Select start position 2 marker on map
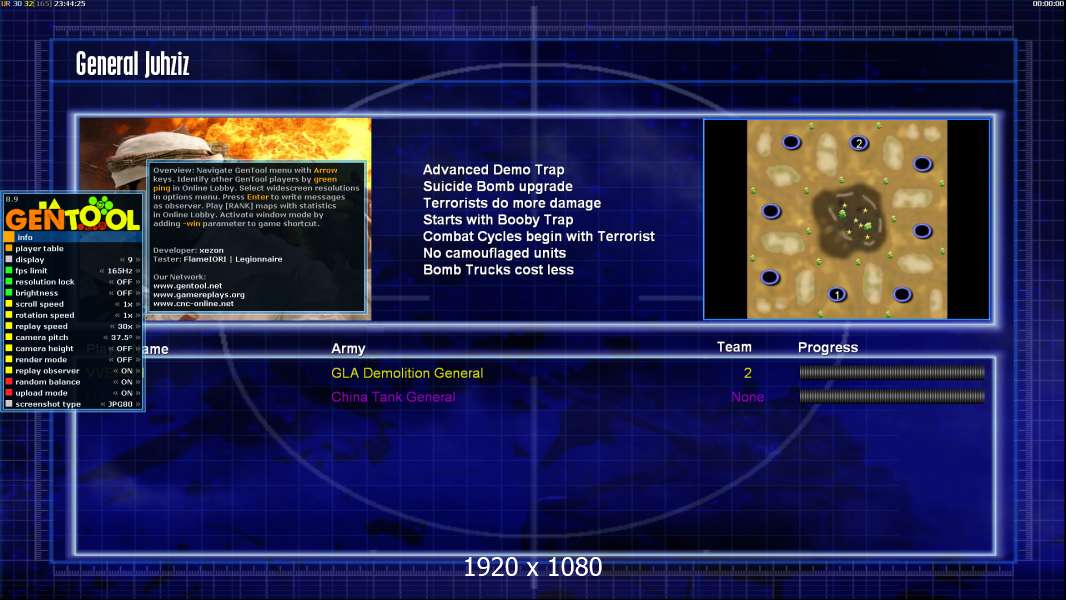1066x600 pixels. point(859,143)
